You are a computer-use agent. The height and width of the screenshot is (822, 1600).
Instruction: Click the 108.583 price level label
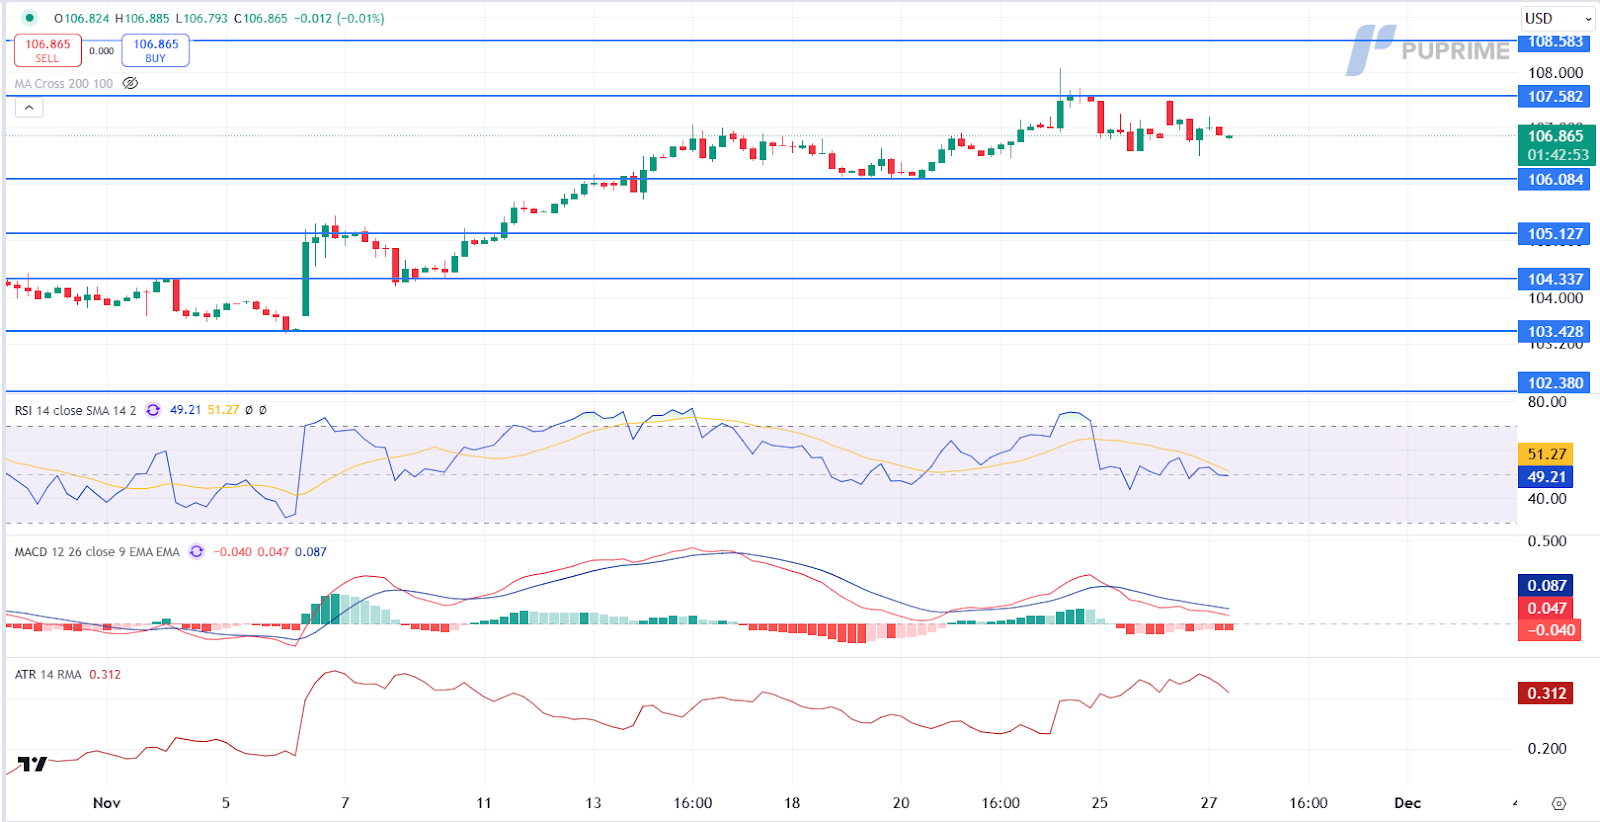click(1555, 42)
